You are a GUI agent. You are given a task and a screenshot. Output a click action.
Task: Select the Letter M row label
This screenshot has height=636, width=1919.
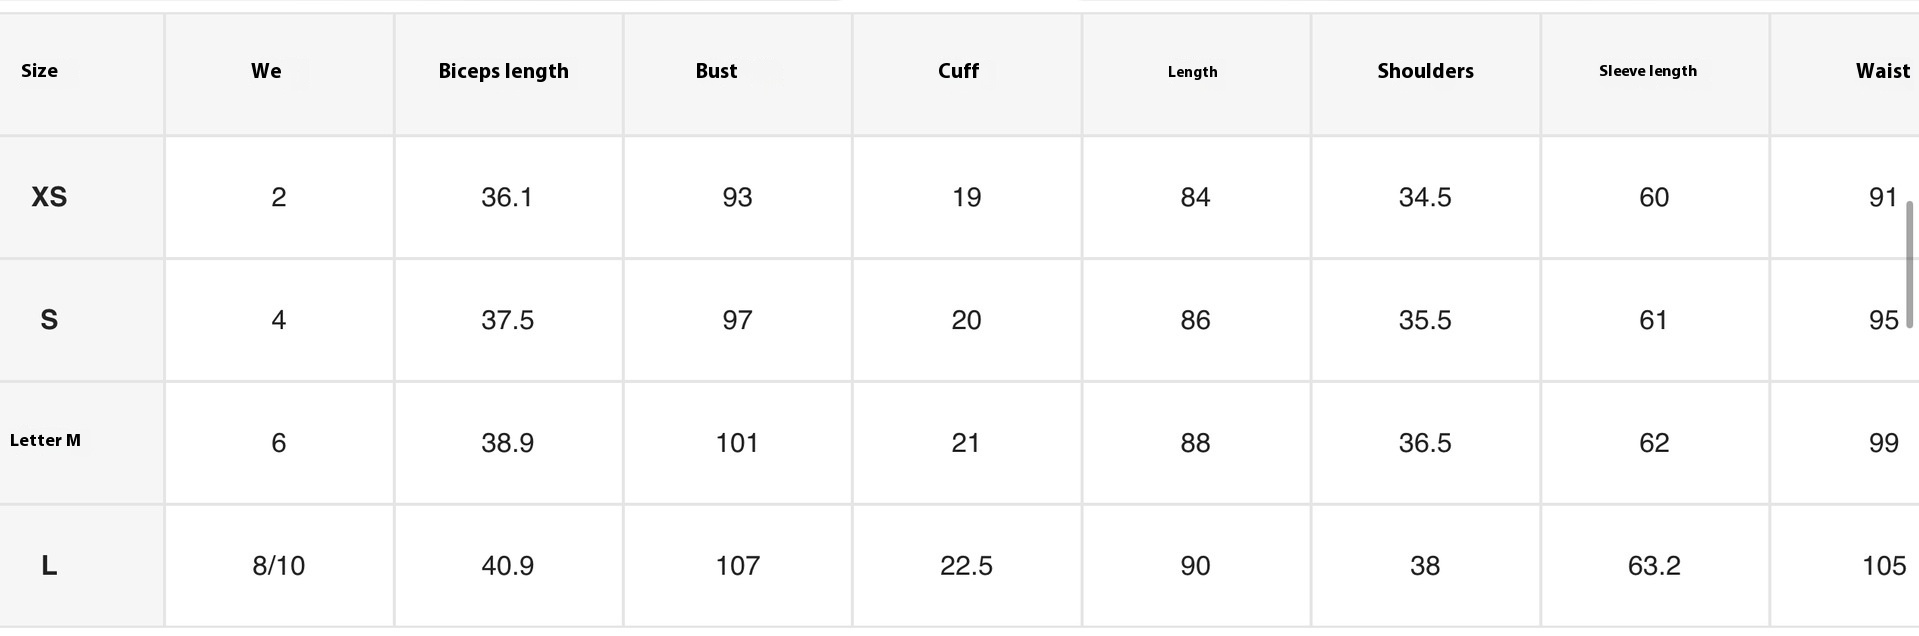point(45,440)
